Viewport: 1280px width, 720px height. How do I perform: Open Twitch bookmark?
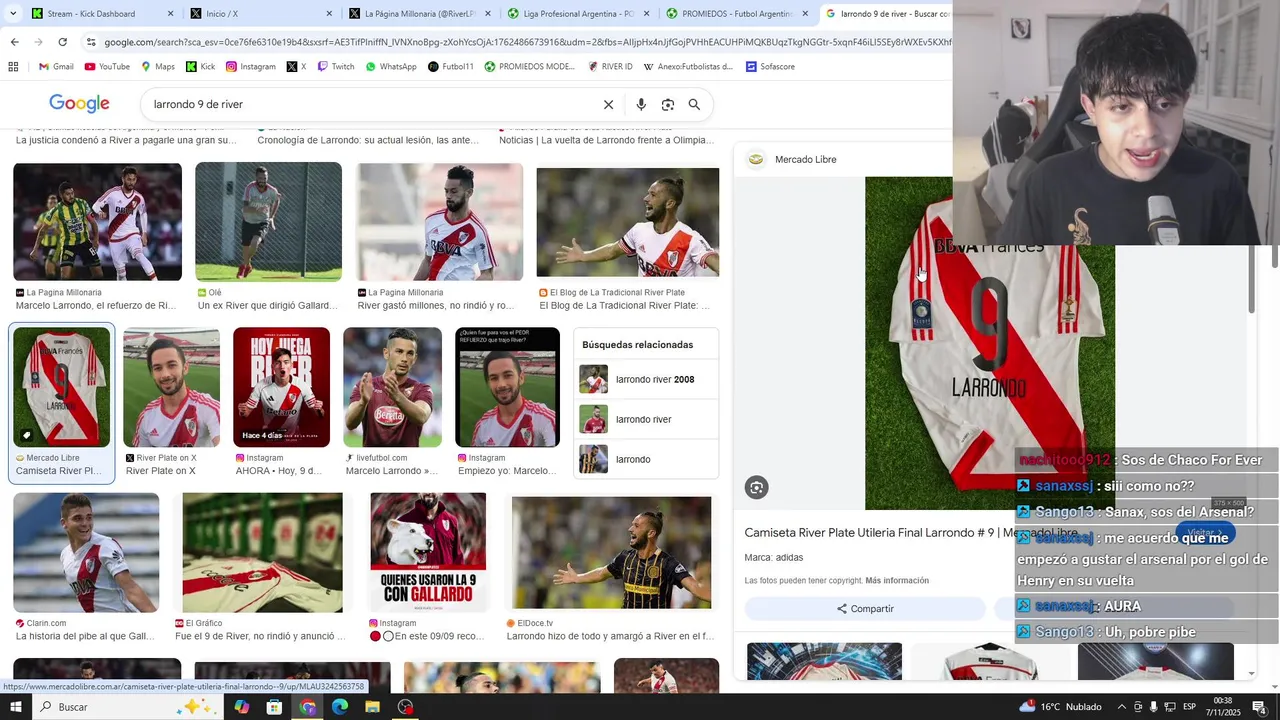[335, 67]
